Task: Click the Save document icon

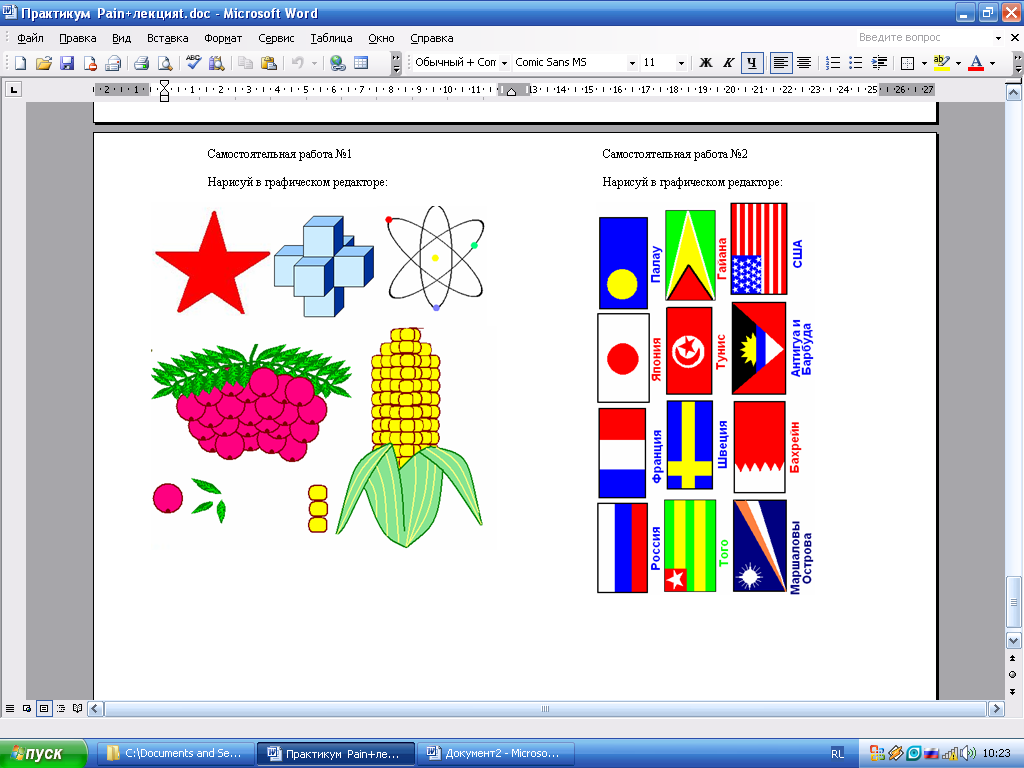Action: point(67,63)
